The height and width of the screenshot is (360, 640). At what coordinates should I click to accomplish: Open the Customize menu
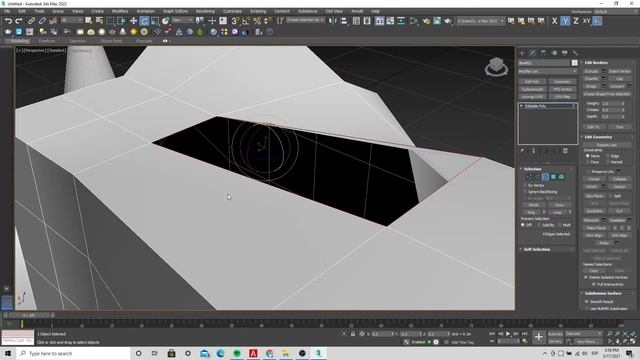coord(232,11)
